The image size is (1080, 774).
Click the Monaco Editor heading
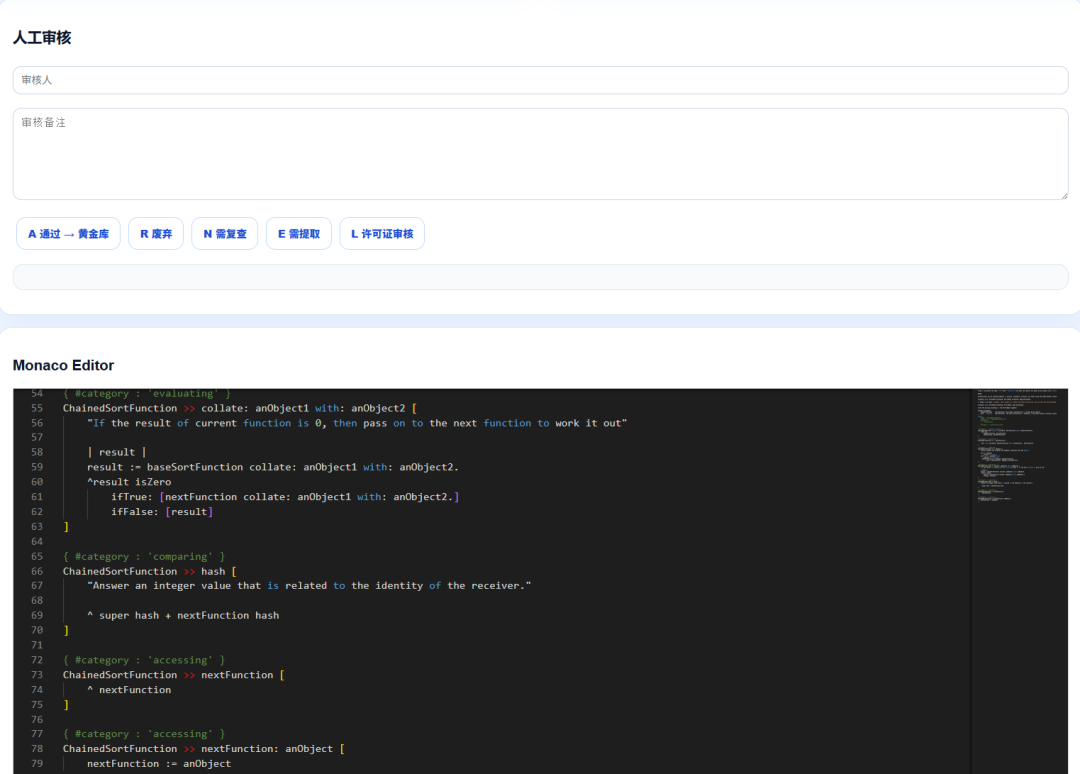(x=63, y=365)
